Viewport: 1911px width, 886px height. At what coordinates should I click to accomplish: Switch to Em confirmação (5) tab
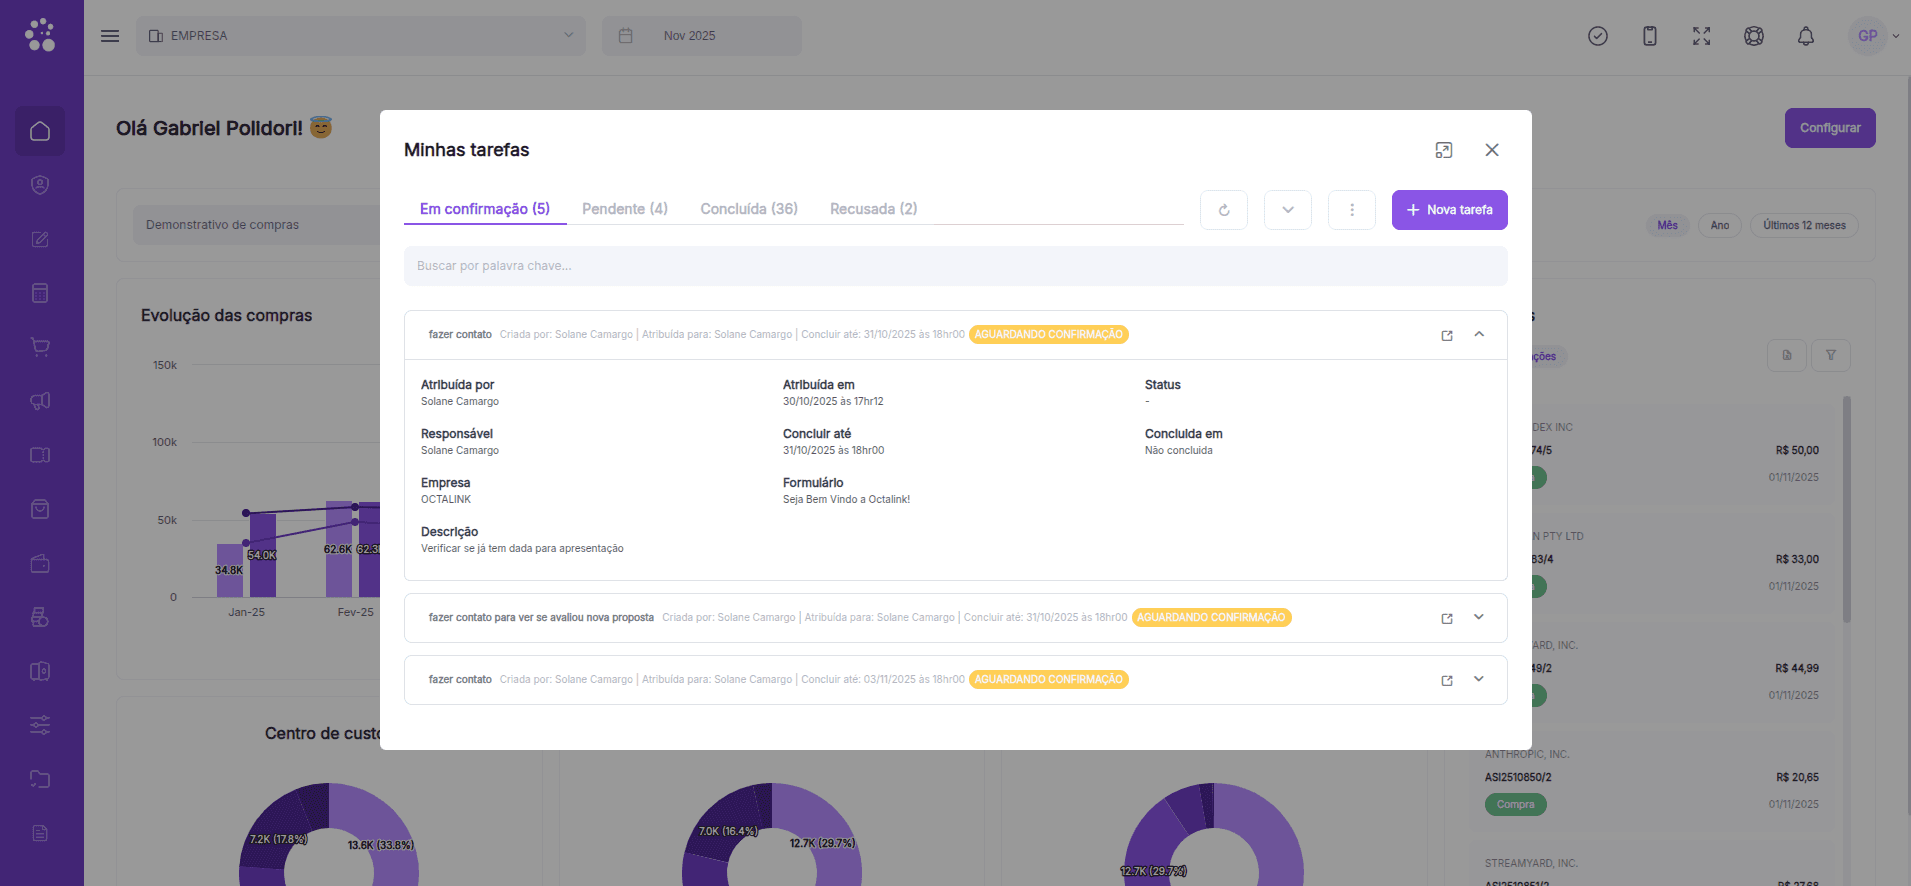[x=485, y=209]
